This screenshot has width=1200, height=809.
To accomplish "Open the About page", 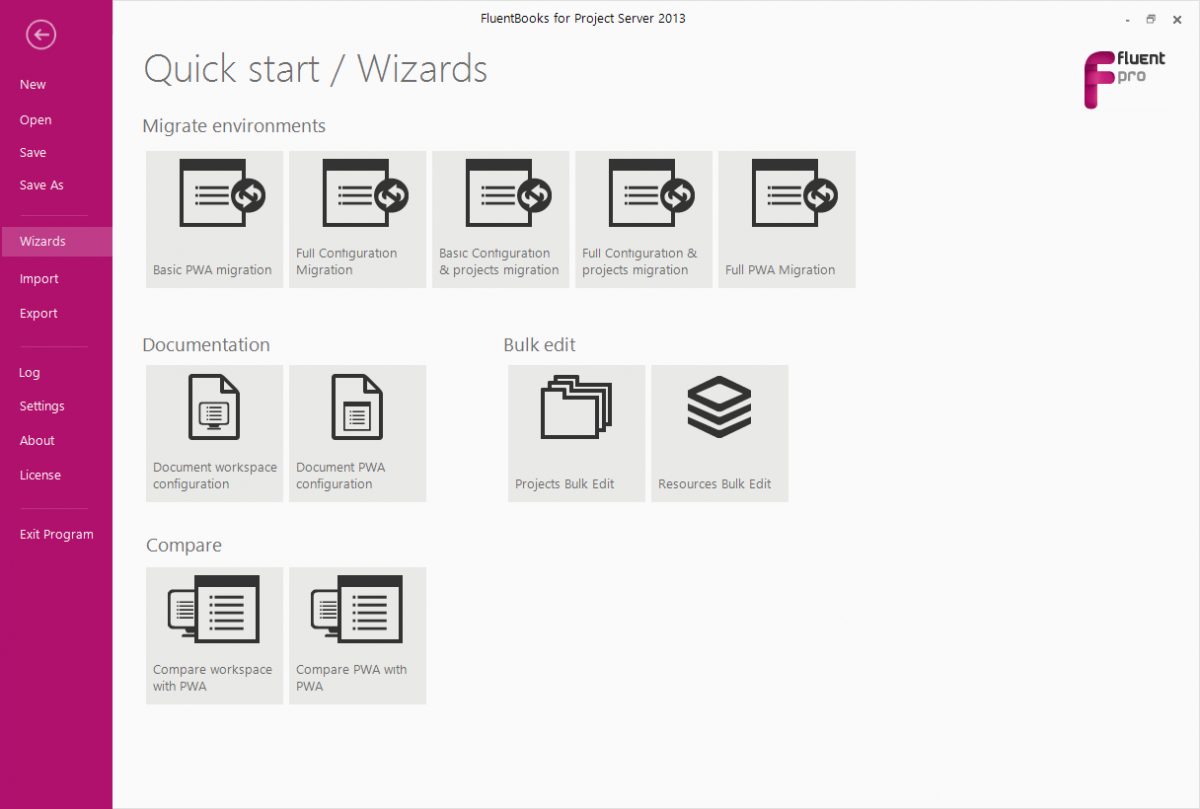I will [37, 440].
